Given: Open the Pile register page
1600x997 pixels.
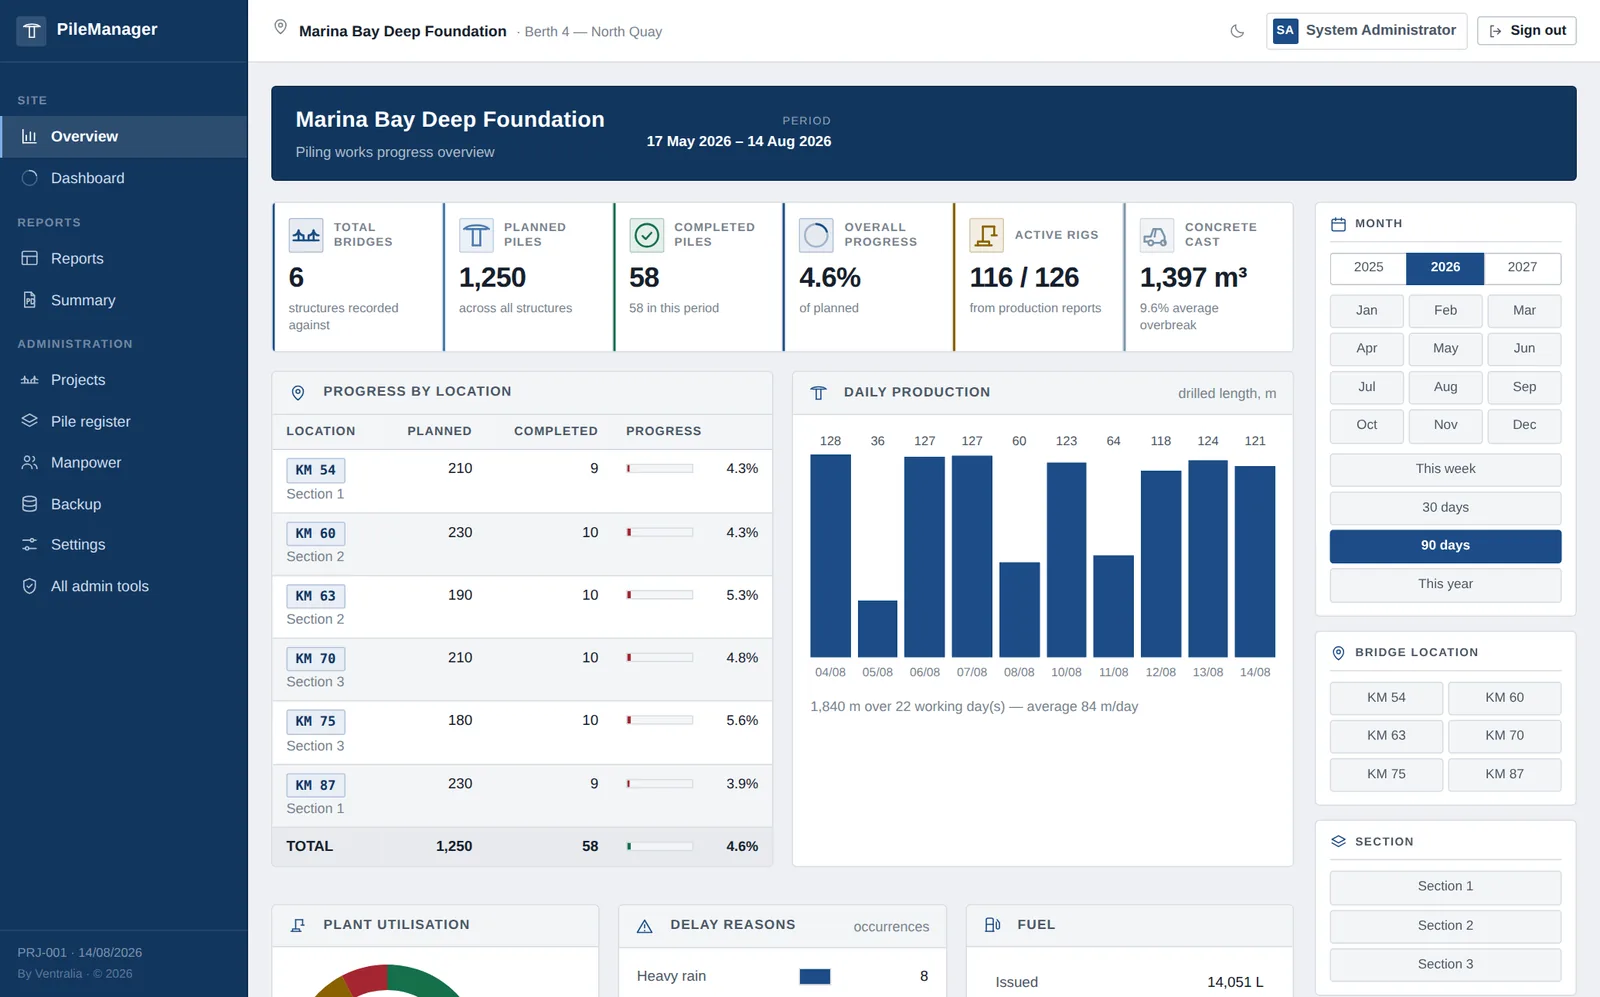Looking at the screenshot, I should click(x=124, y=421).
